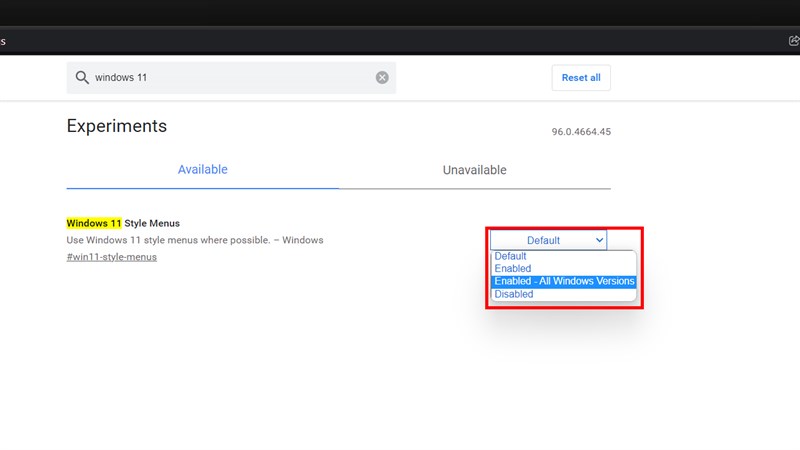Viewport: 800px width, 450px height.
Task: Switch to the Available tab
Action: point(203,169)
